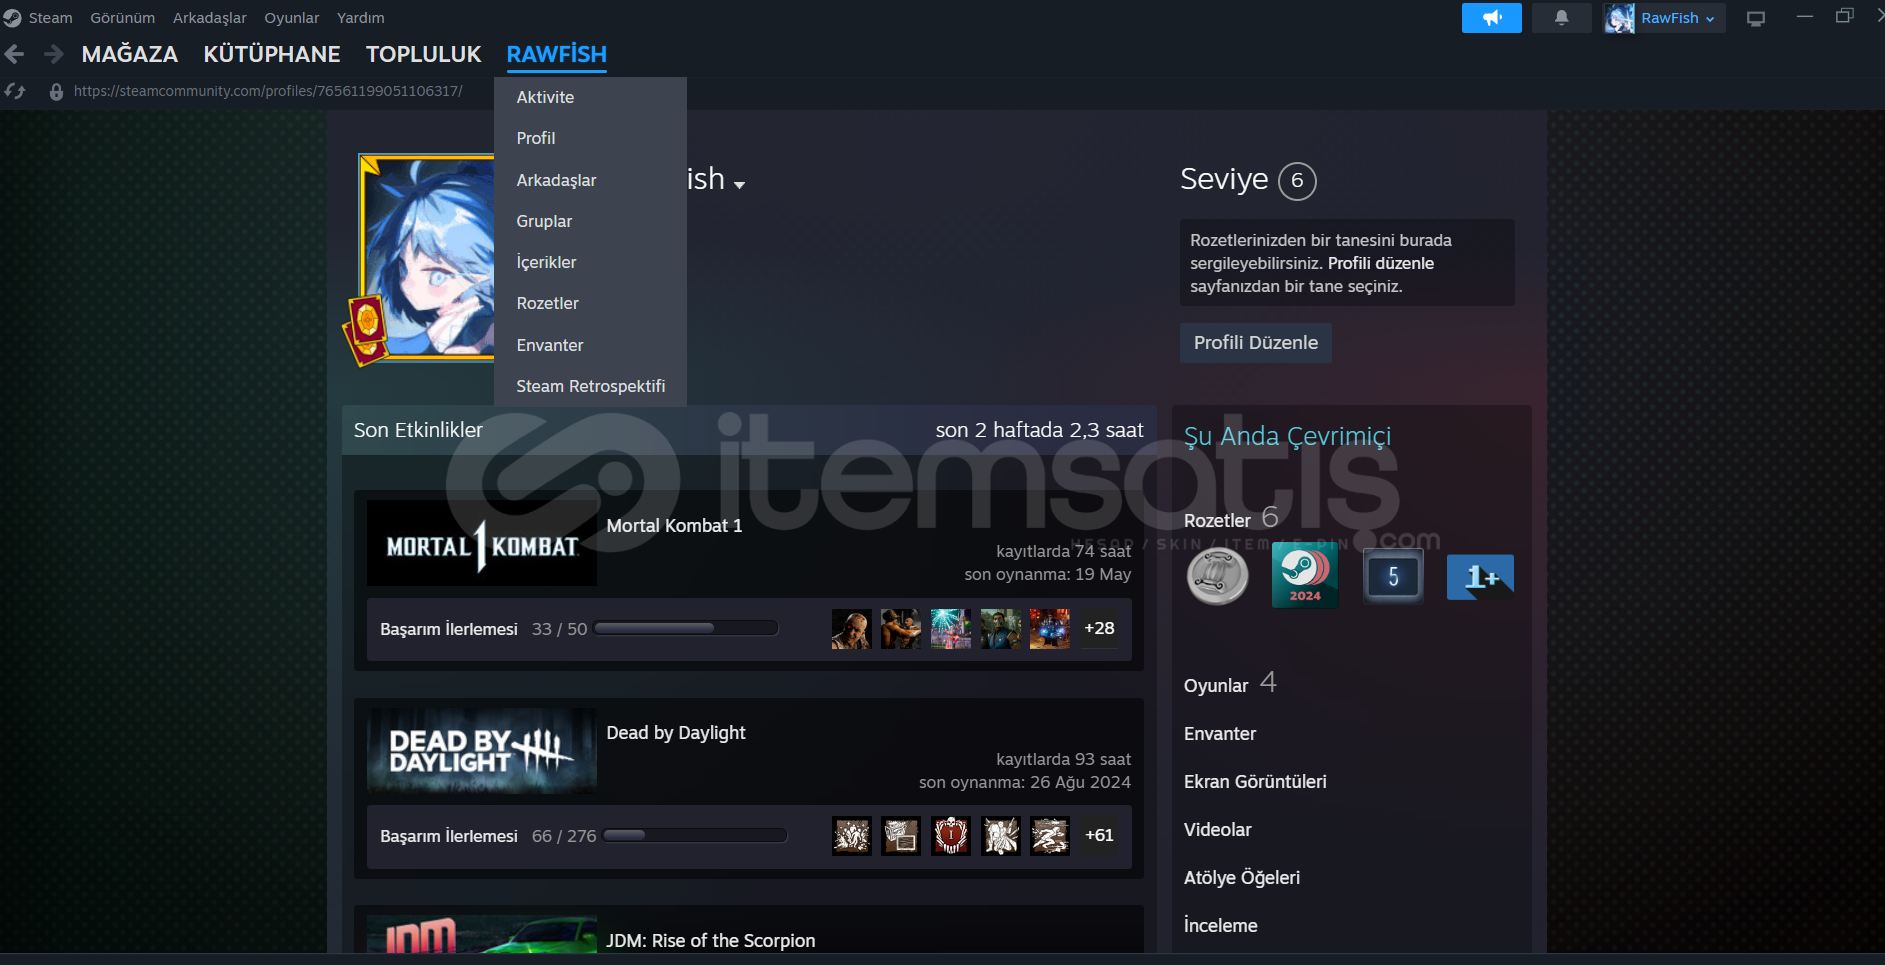Click Dead by Daylight achievement progress bar

pos(695,835)
